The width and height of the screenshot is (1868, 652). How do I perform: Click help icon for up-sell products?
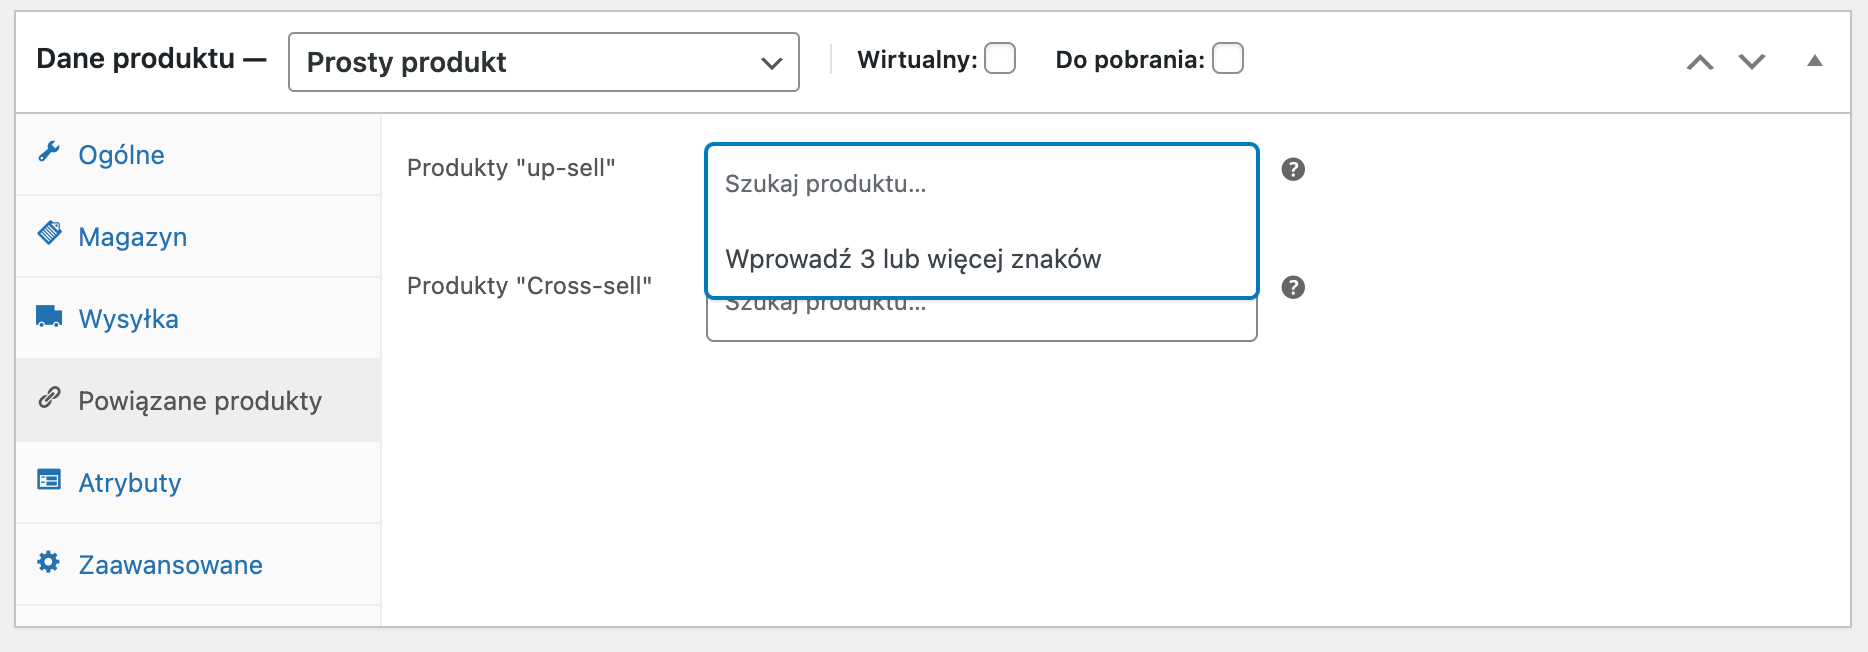1293,169
